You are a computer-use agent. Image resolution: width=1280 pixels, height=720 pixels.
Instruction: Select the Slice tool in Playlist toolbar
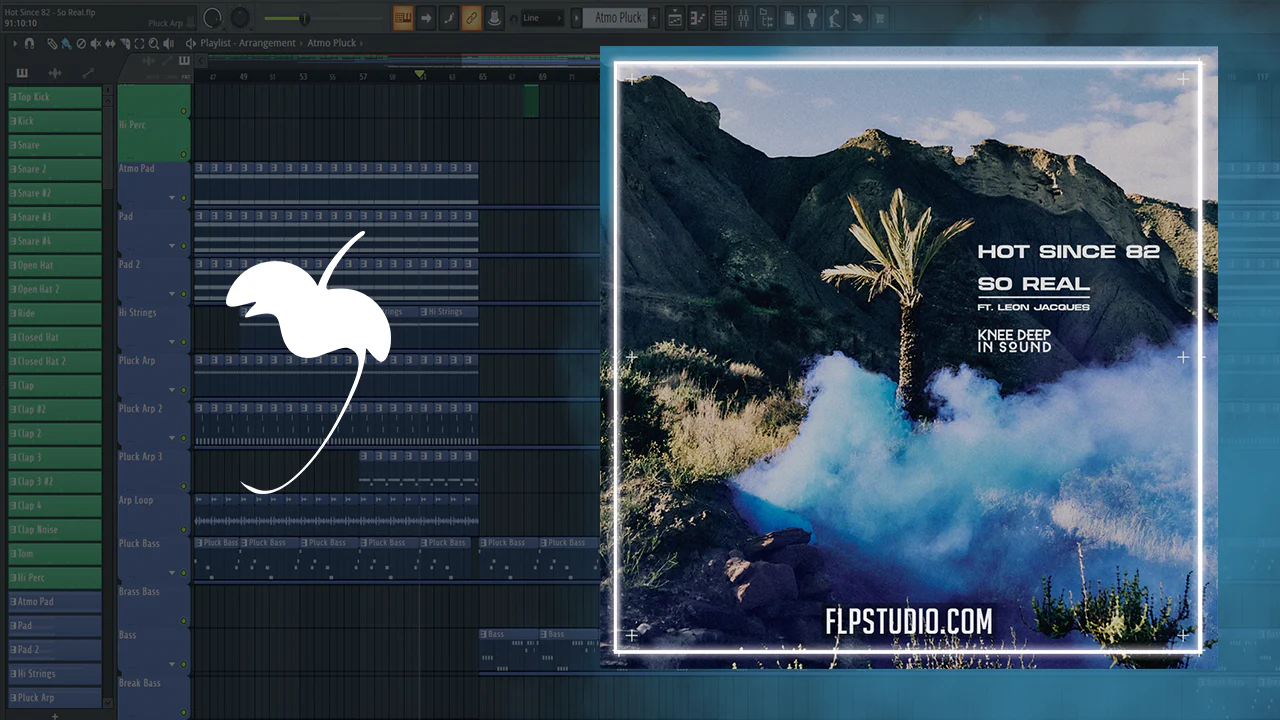[x=124, y=44]
